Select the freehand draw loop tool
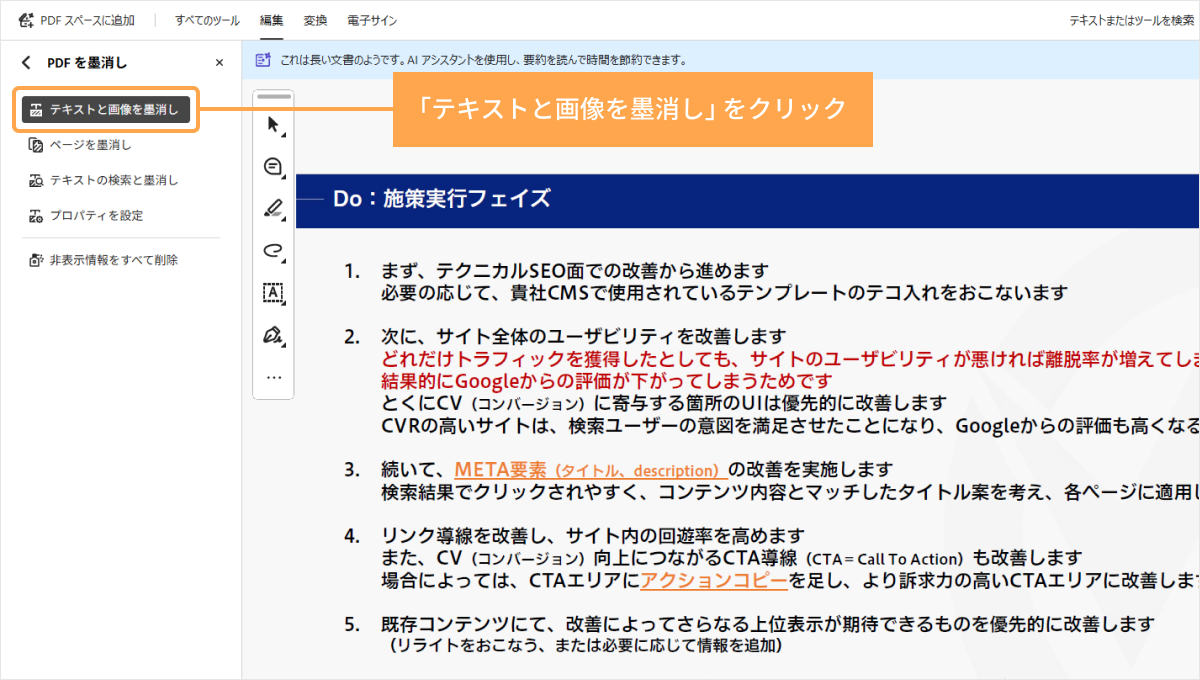The height and width of the screenshot is (680, 1200). coord(274,250)
